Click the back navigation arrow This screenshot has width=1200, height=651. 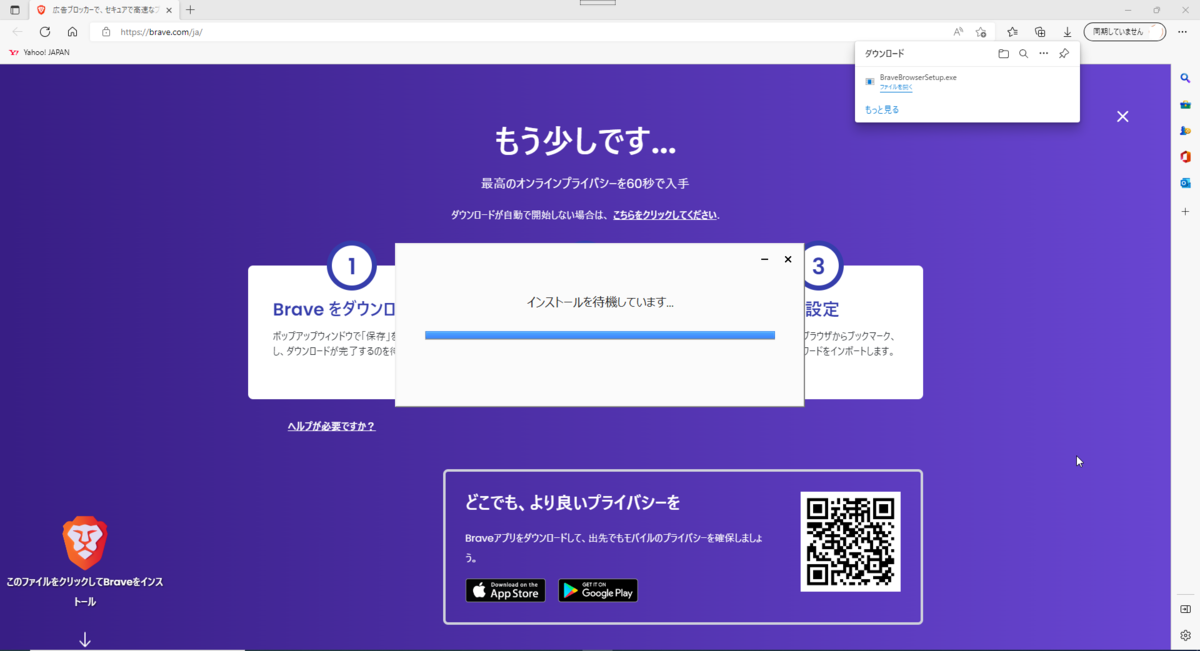pos(17,32)
